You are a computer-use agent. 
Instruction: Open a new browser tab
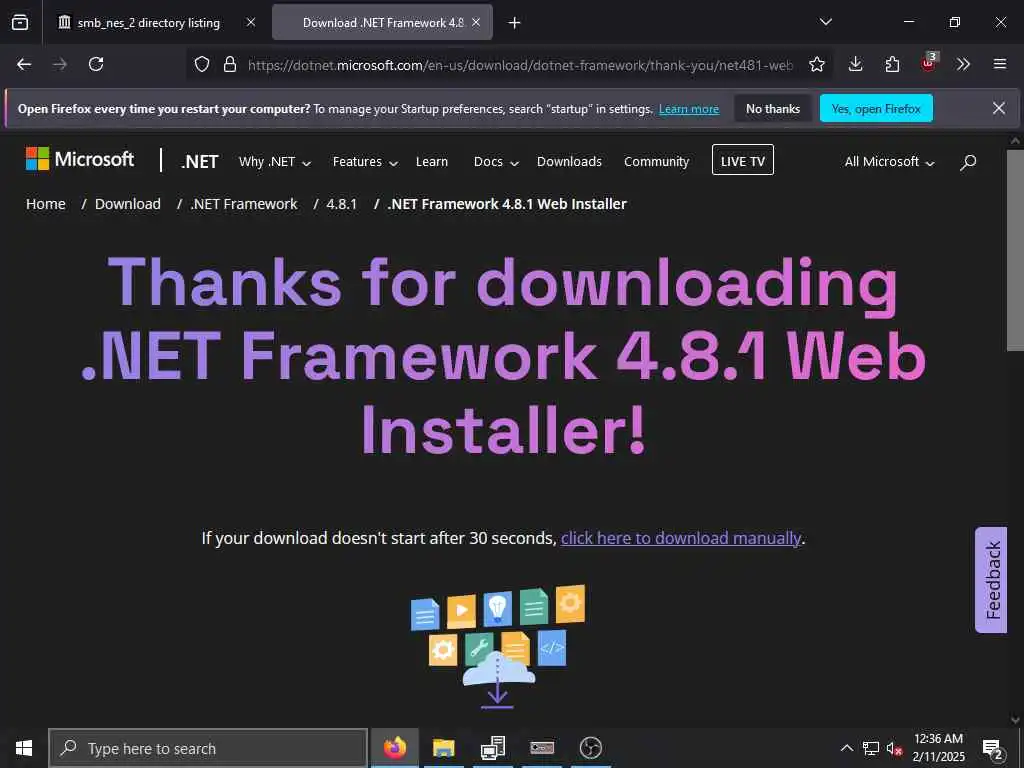[515, 23]
